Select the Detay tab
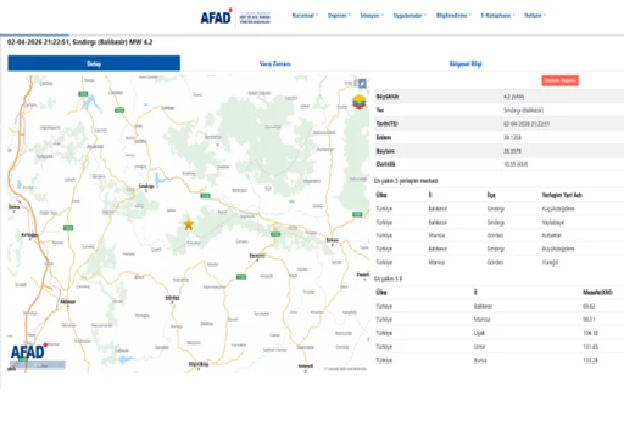Image resolution: width=628 pixels, height=421 pixels. [94, 63]
